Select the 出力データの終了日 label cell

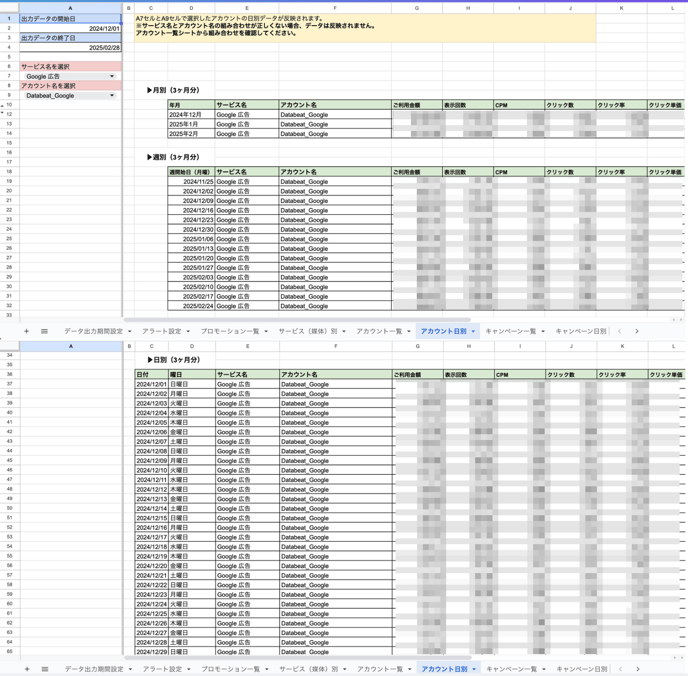coord(70,38)
